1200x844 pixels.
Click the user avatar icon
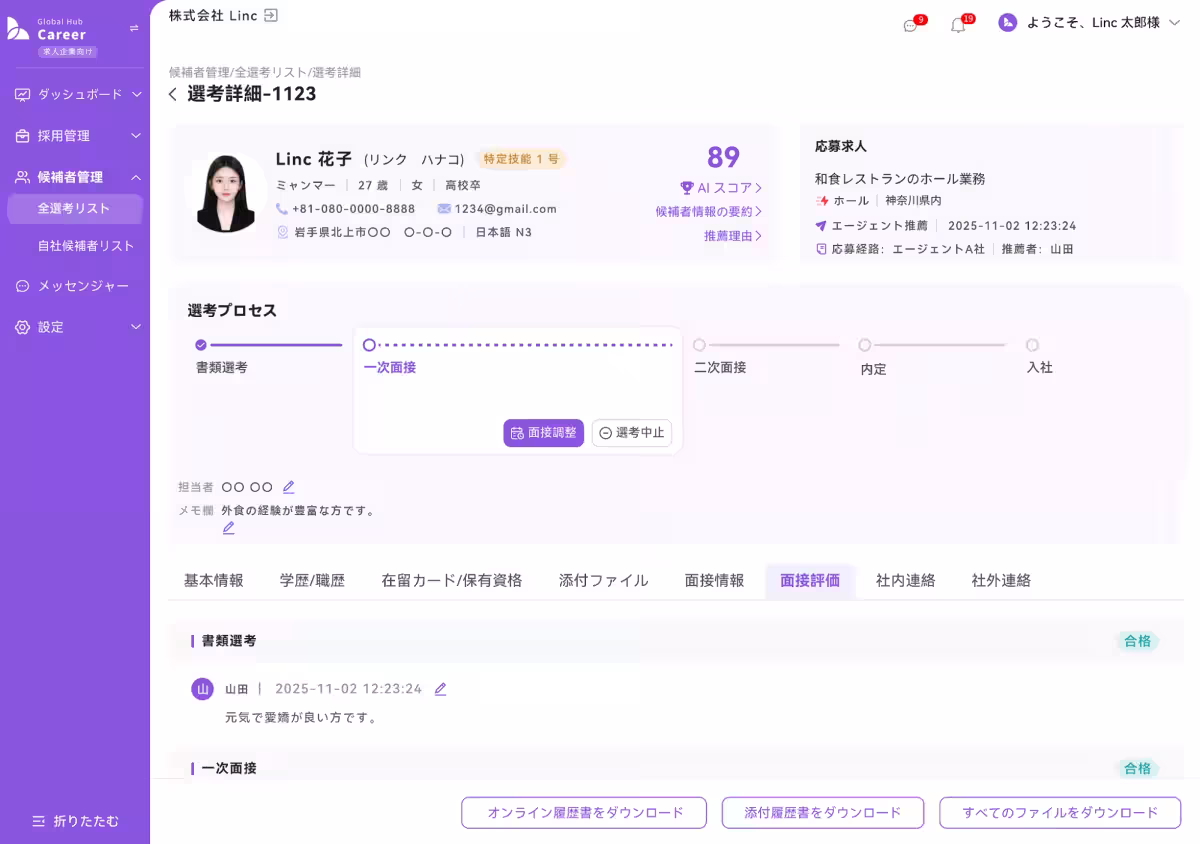coord(1008,22)
